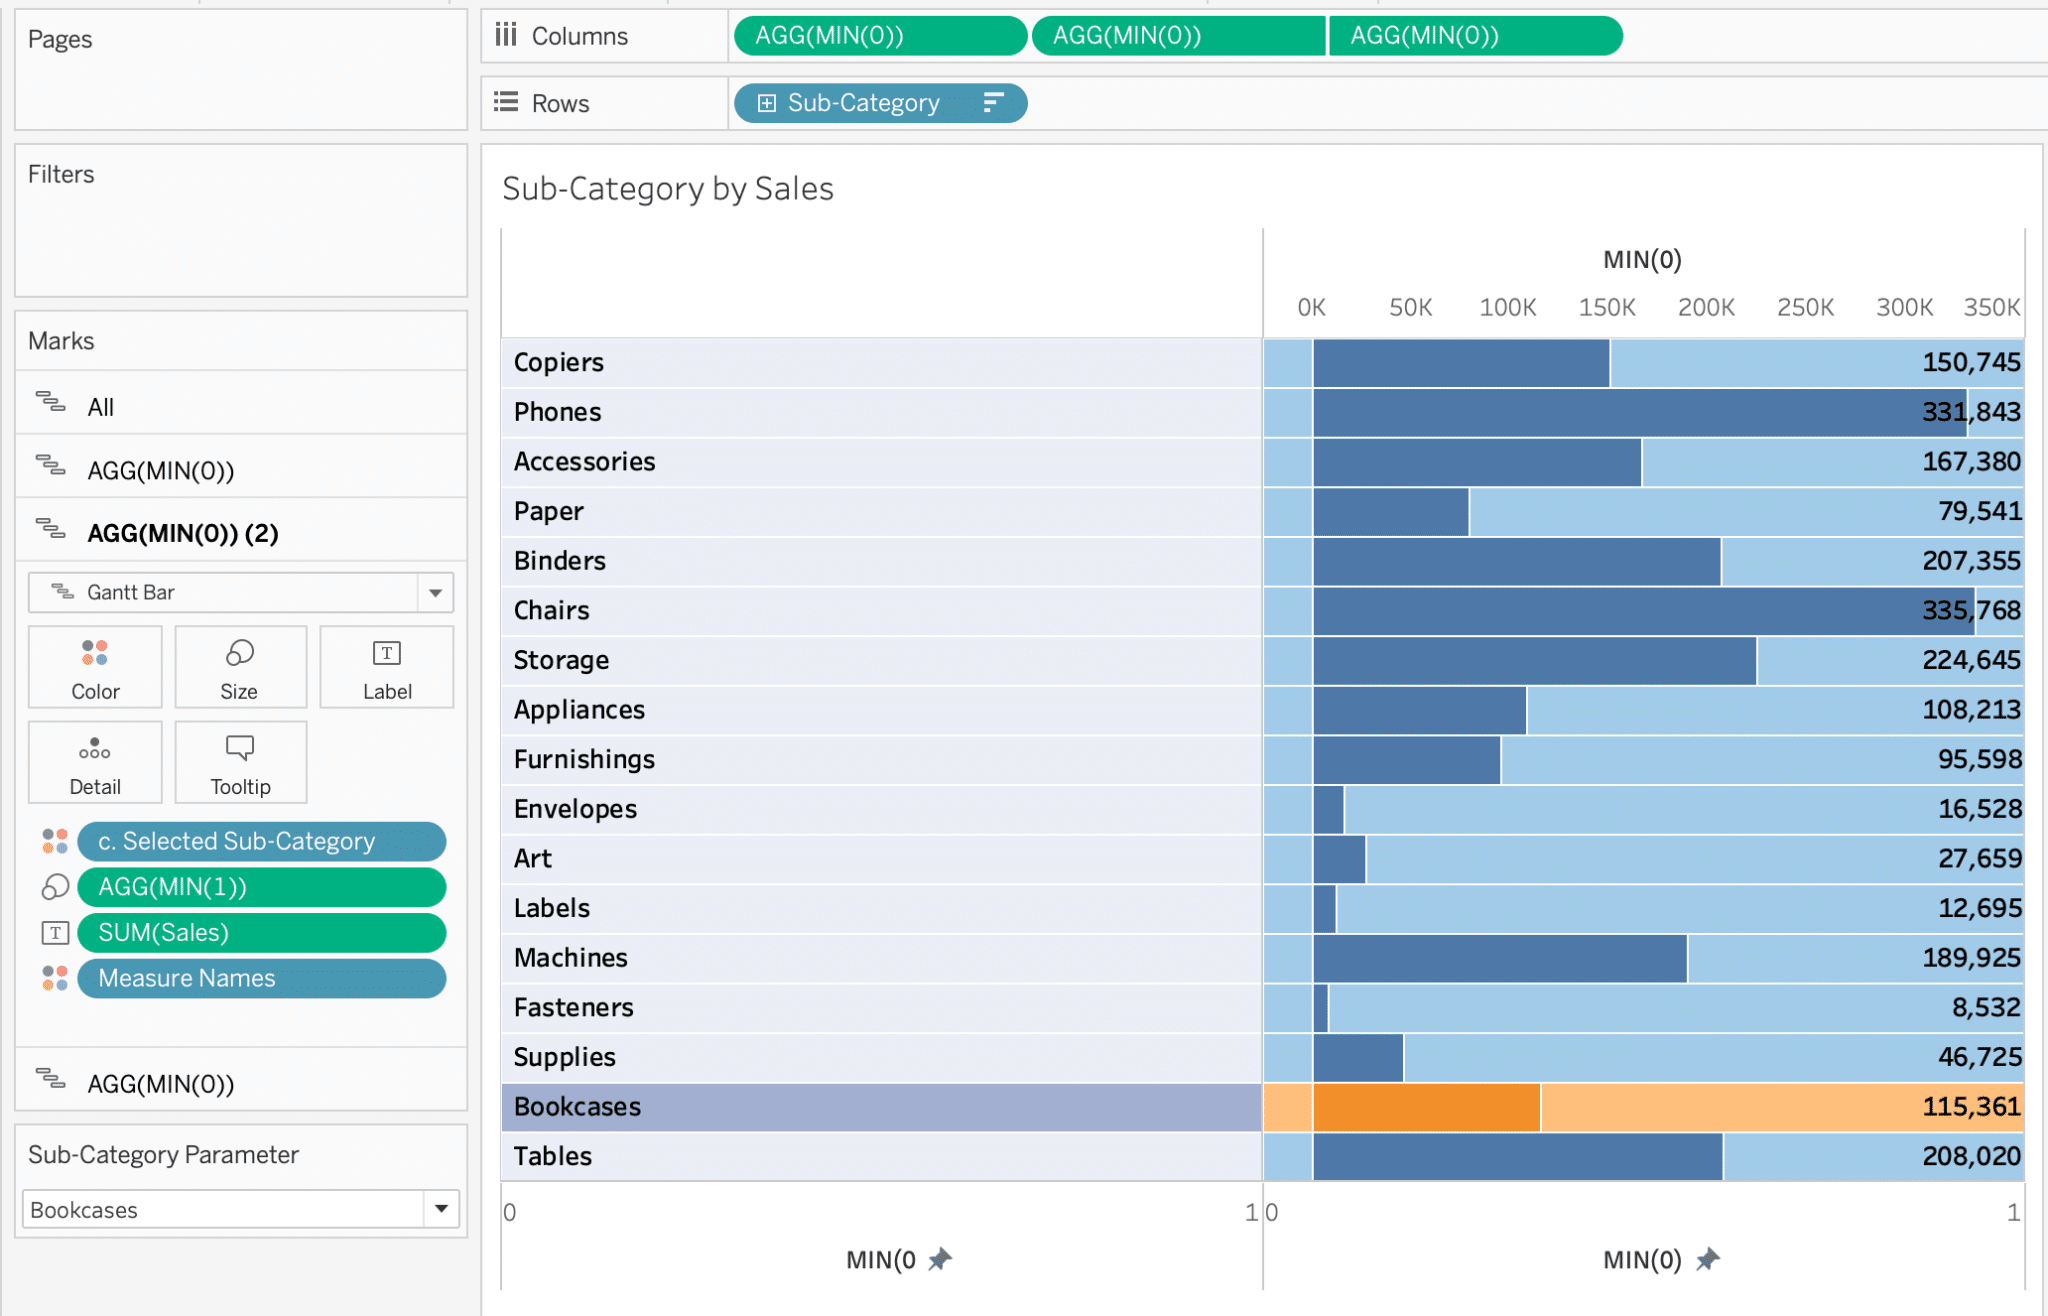
Task: Open the Tooltip mark card
Action: 240,762
